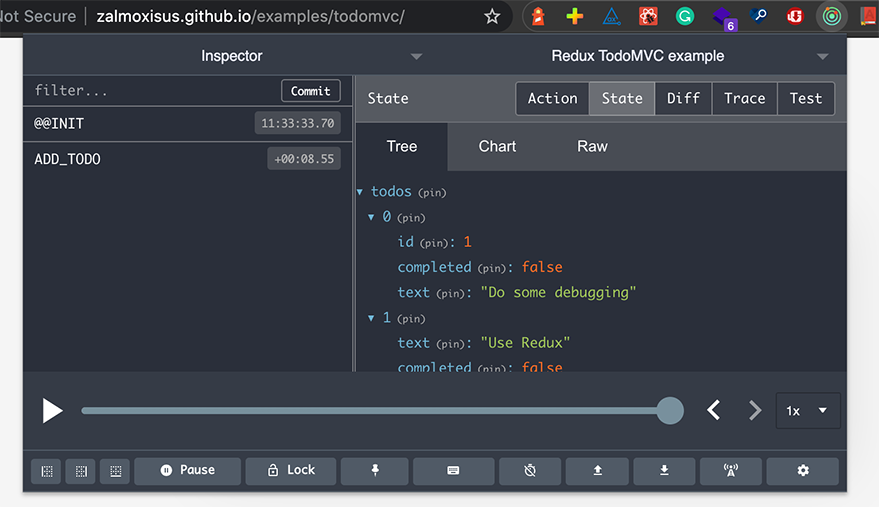This screenshot has width=879, height=507.
Task: Open the Redux DevTools extension icon
Action: point(831,16)
